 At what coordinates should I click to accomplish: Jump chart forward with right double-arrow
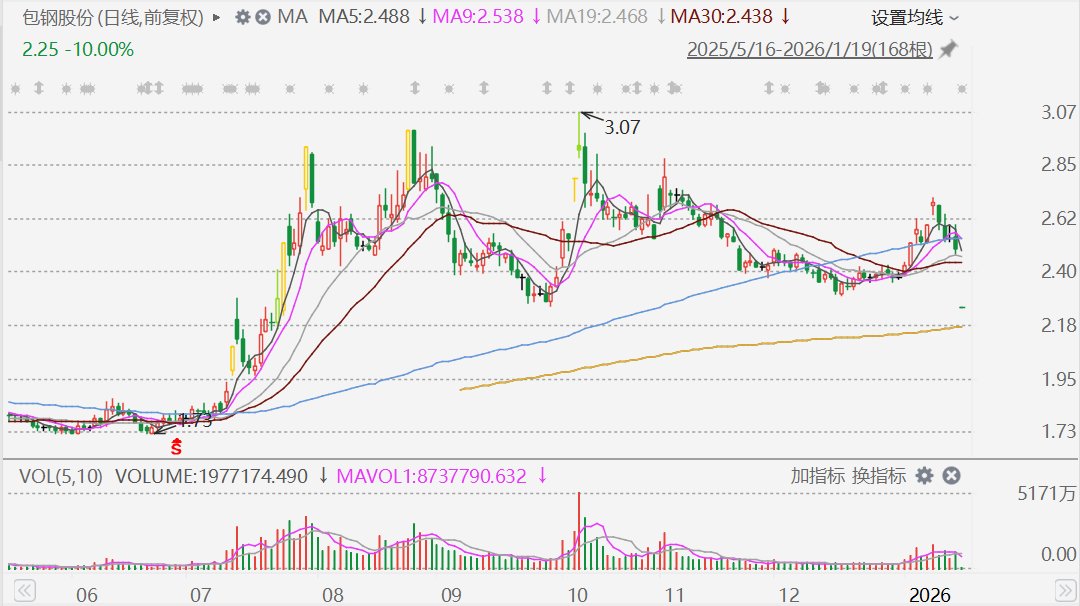click(1065, 591)
